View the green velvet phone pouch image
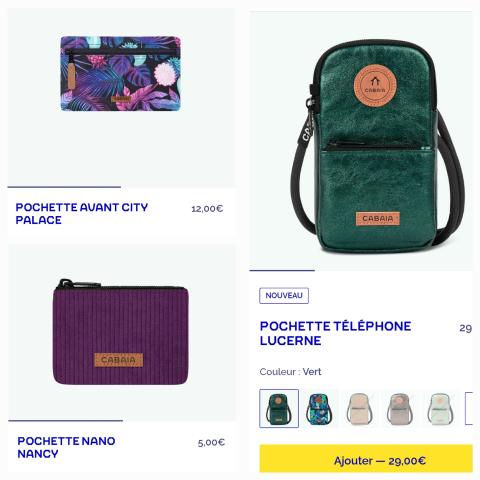Viewport: 480px width, 480px height. (x=376, y=147)
